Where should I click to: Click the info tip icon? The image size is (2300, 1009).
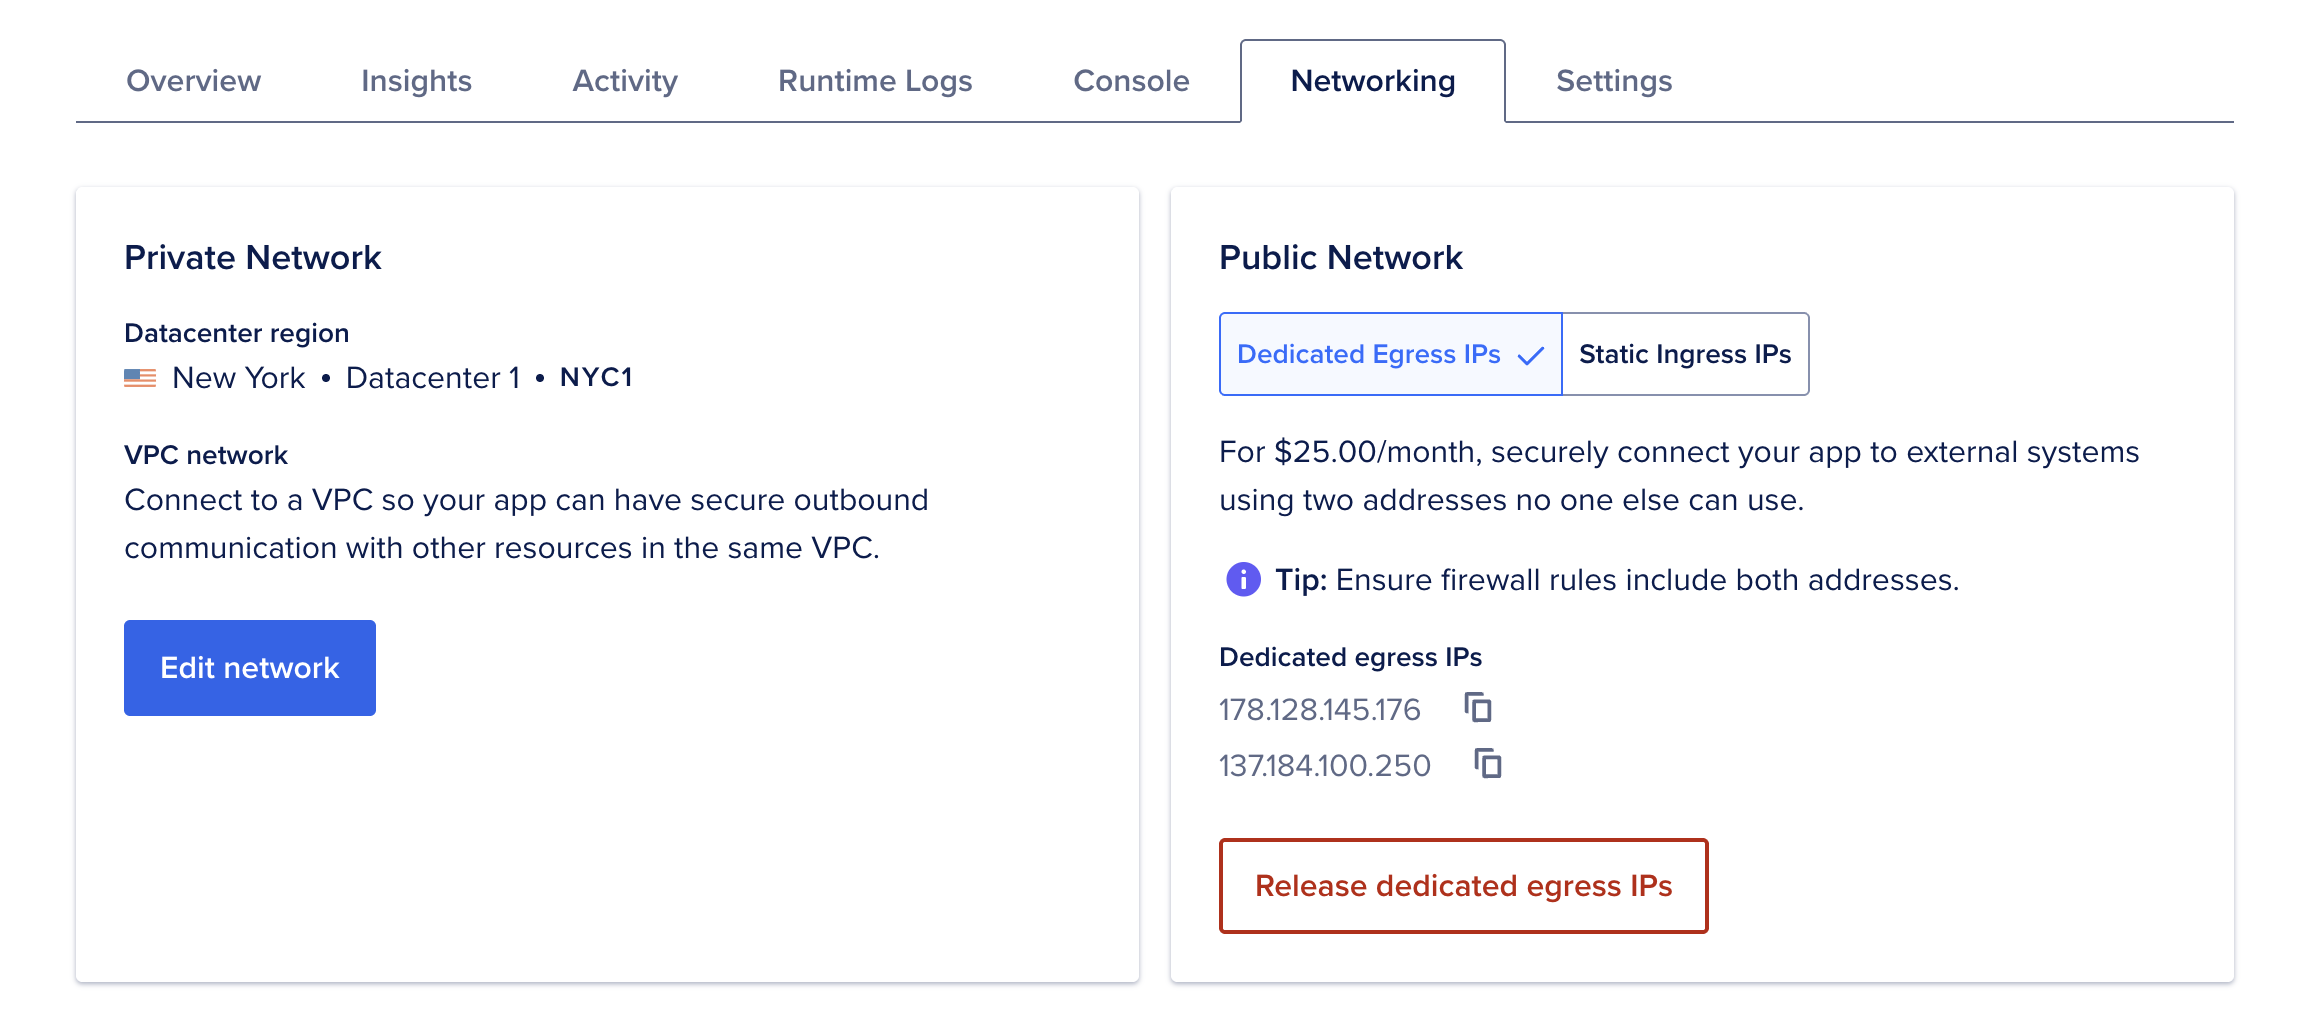pos(1242,579)
